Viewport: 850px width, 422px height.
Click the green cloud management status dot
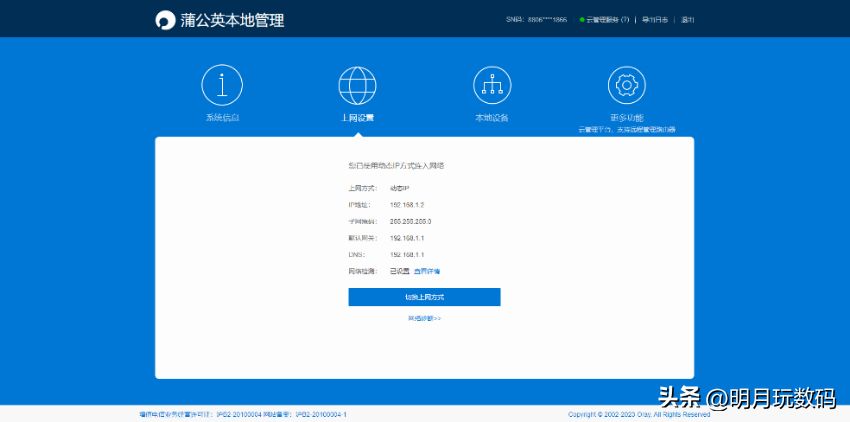[x=582, y=20]
